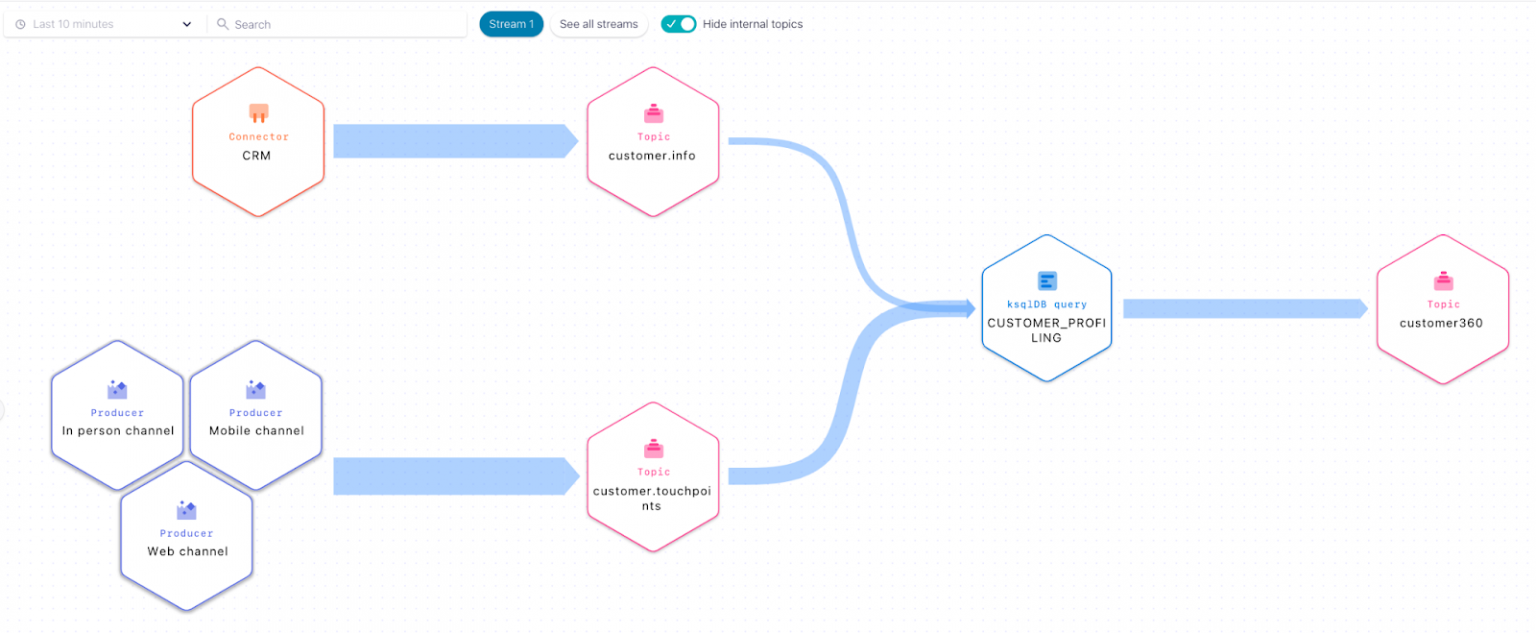Switch to the Stream 1 tab

click(511, 23)
